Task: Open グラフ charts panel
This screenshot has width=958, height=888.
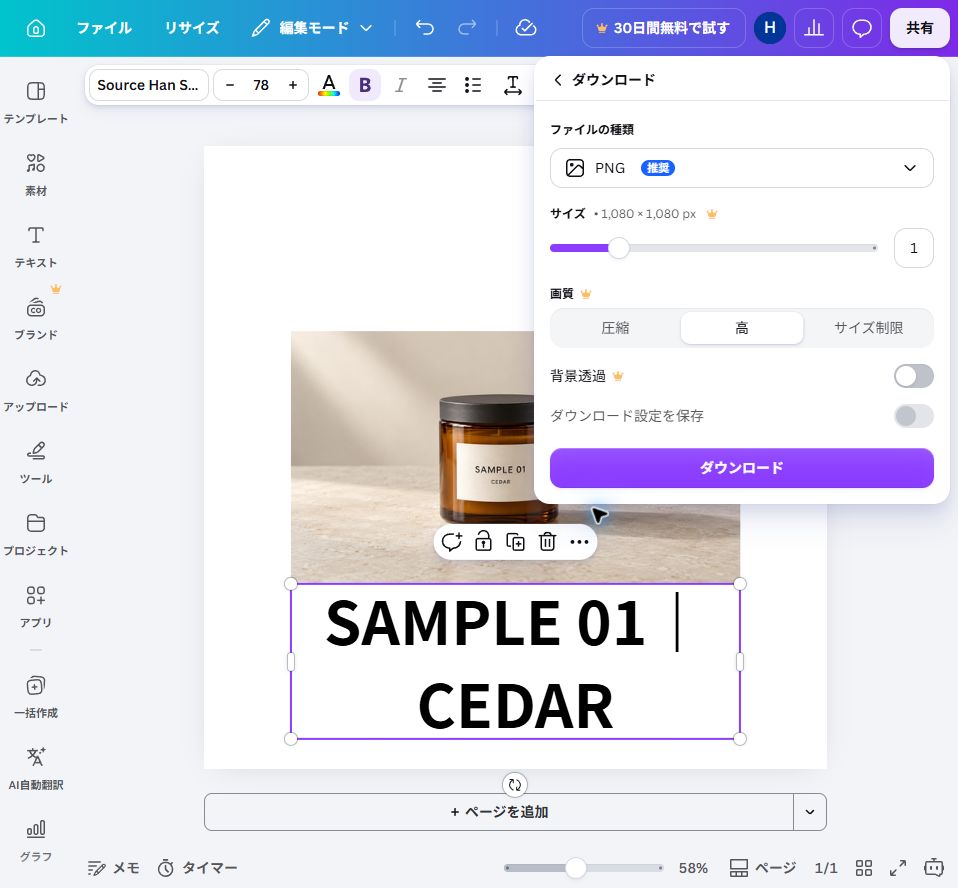Action: [35, 841]
